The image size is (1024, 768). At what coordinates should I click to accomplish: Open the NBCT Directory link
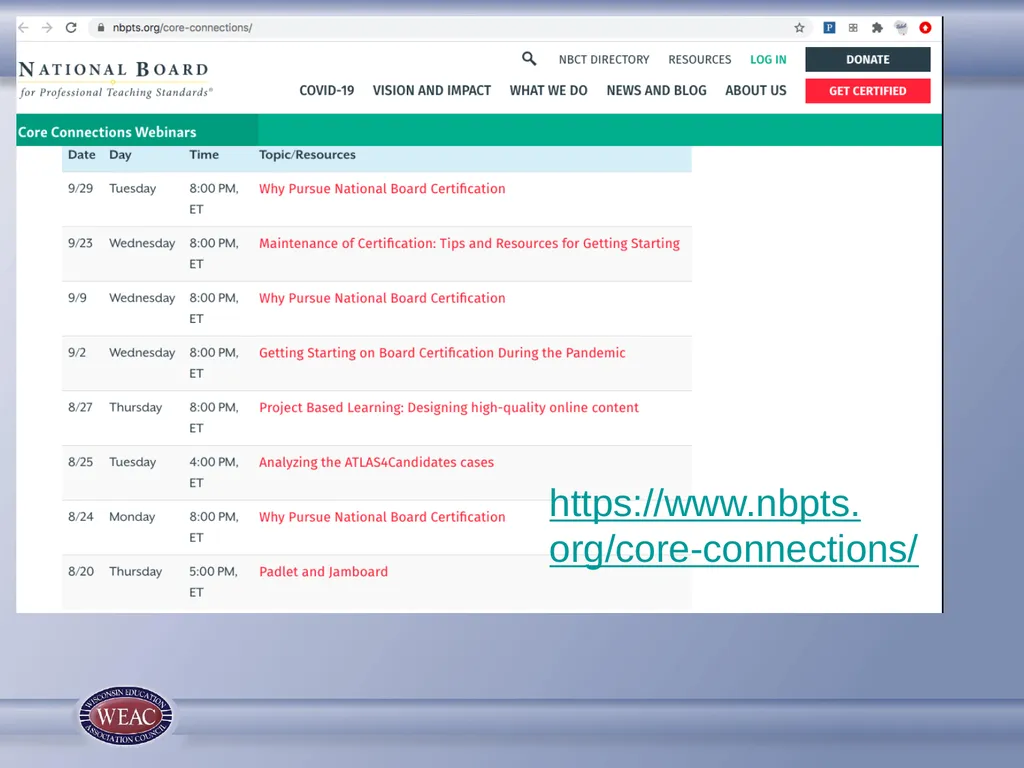point(604,59)
